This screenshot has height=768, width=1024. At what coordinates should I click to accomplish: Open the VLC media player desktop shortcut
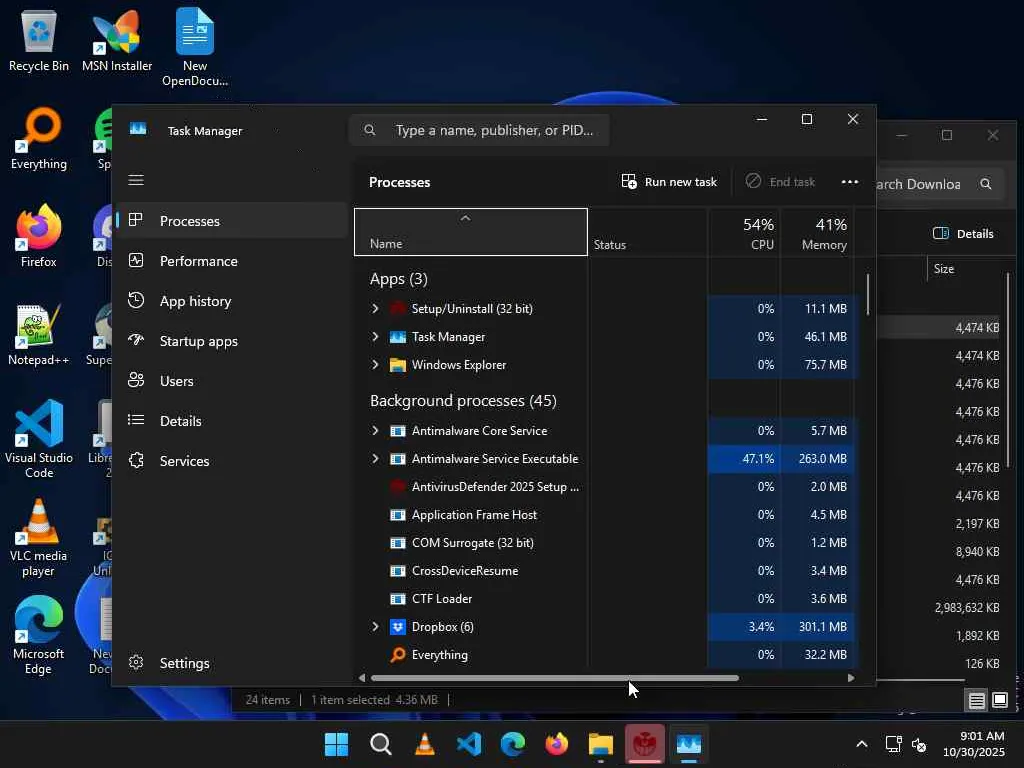pos(39,537)
